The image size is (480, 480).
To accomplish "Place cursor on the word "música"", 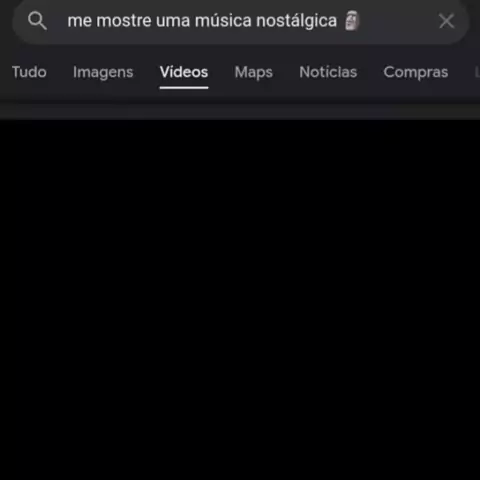I will [223, 21].
